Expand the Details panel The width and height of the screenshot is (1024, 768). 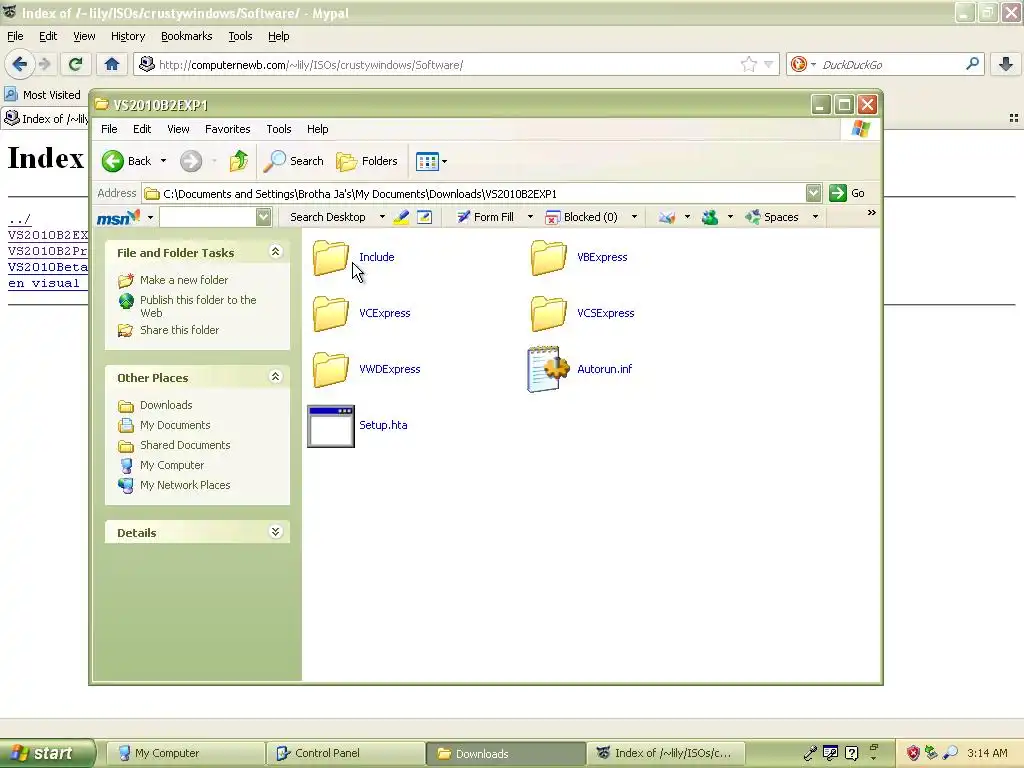[x=276, y=532]
